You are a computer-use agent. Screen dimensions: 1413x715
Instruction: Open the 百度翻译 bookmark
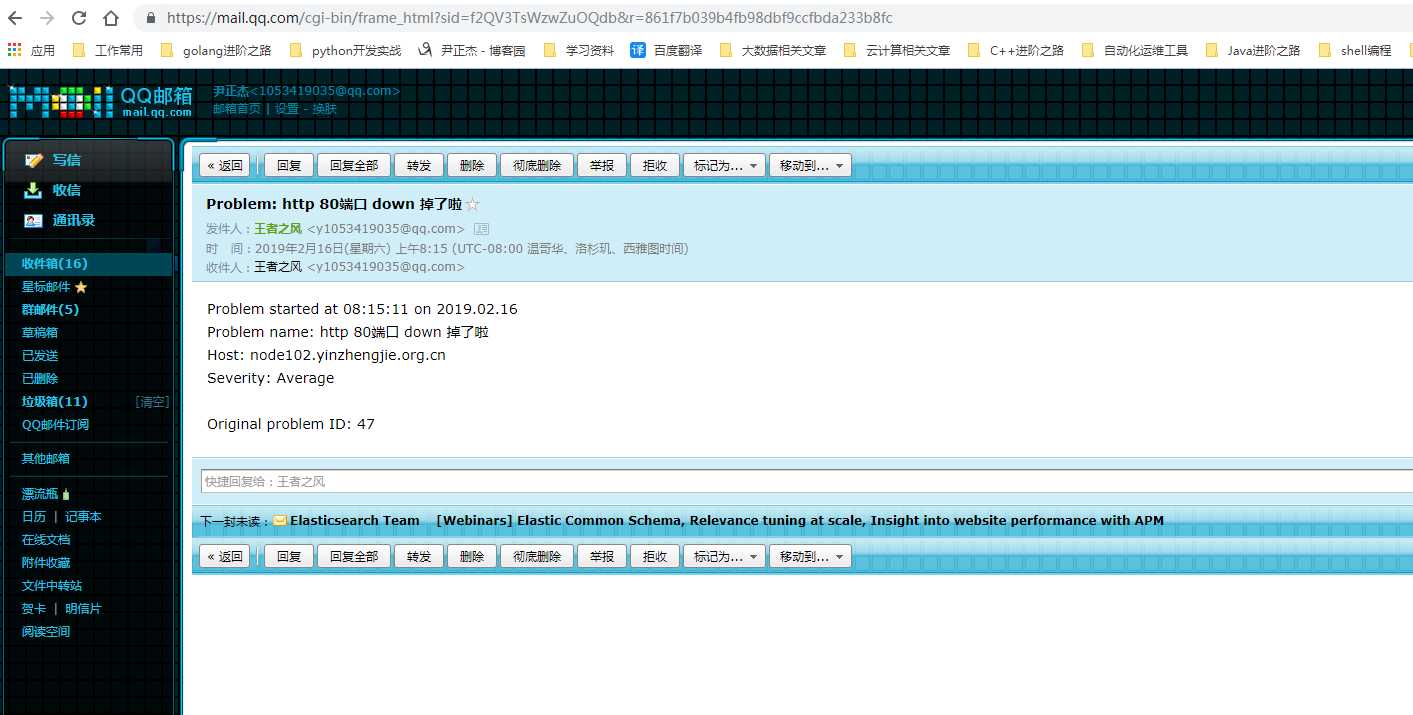[x=666, y=50]
